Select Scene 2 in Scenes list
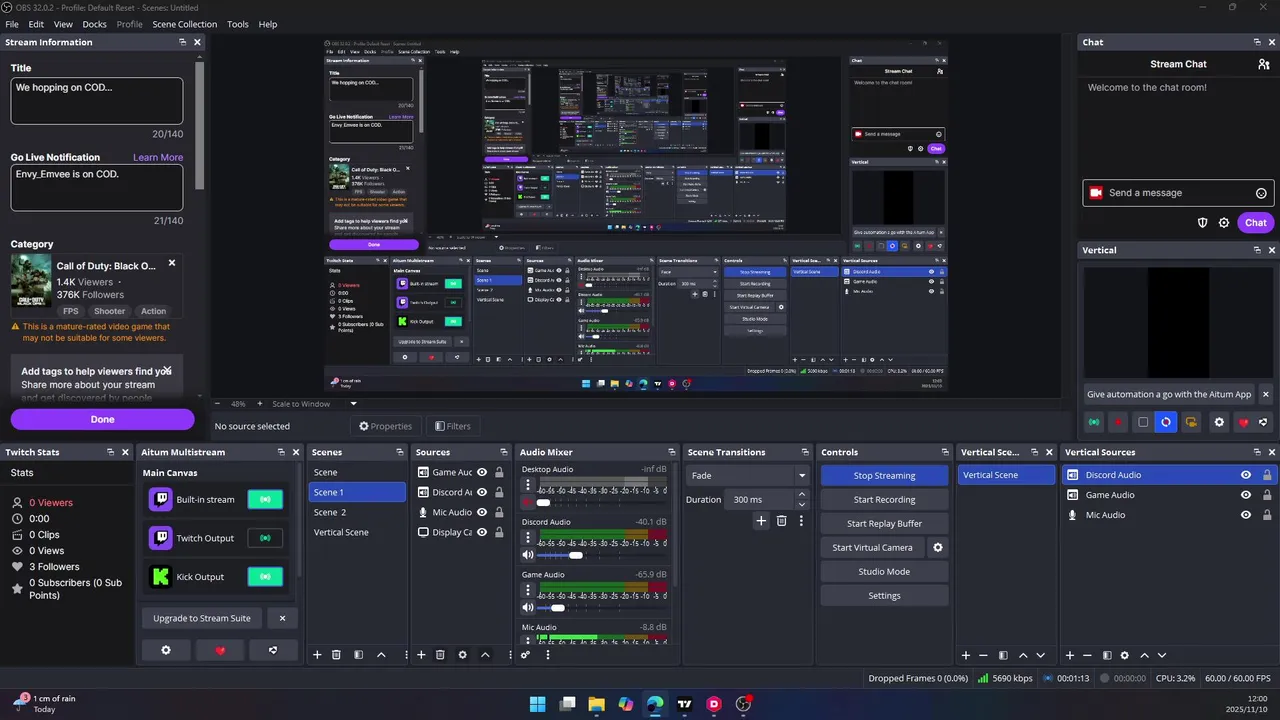1280x720 pixels. (x=357, y=512)
